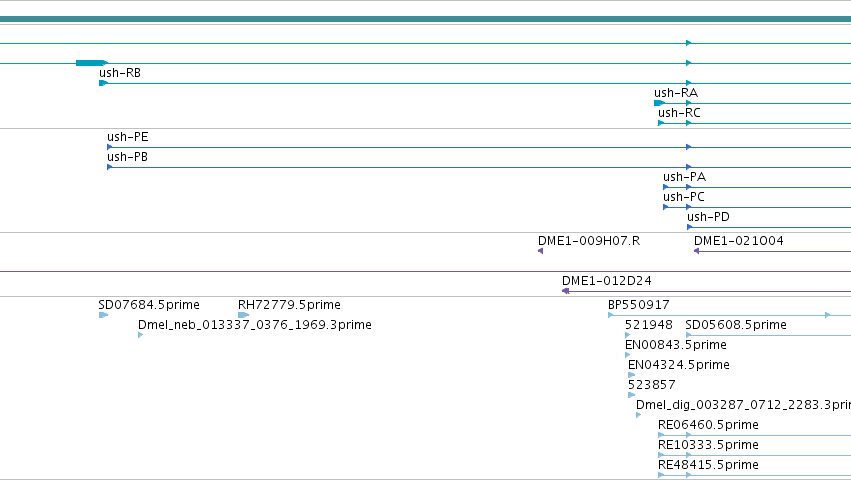Select the 523857 feature label
The image size is (851, 480).
652,386
